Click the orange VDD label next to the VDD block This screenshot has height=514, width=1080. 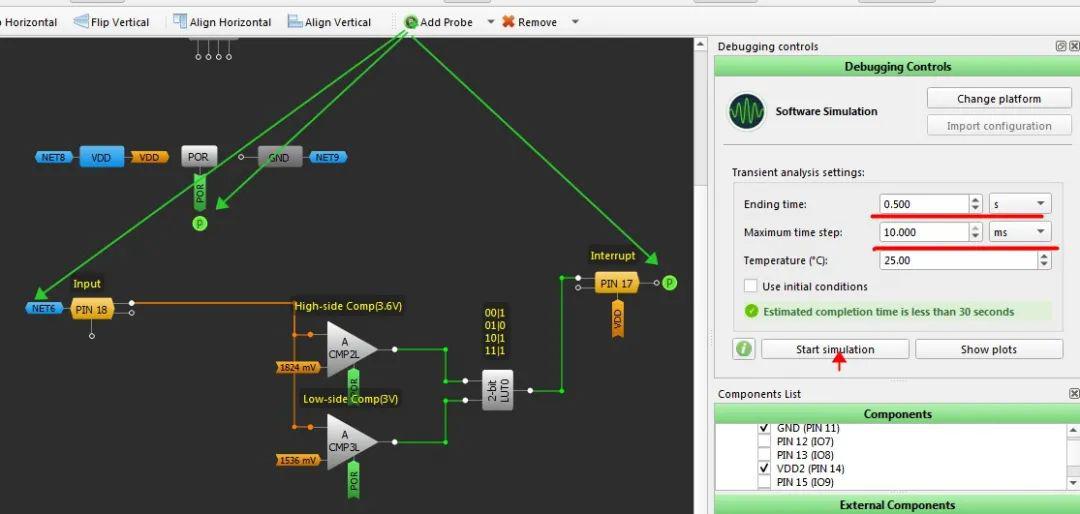pyautogui.click(x=149, y=157)
